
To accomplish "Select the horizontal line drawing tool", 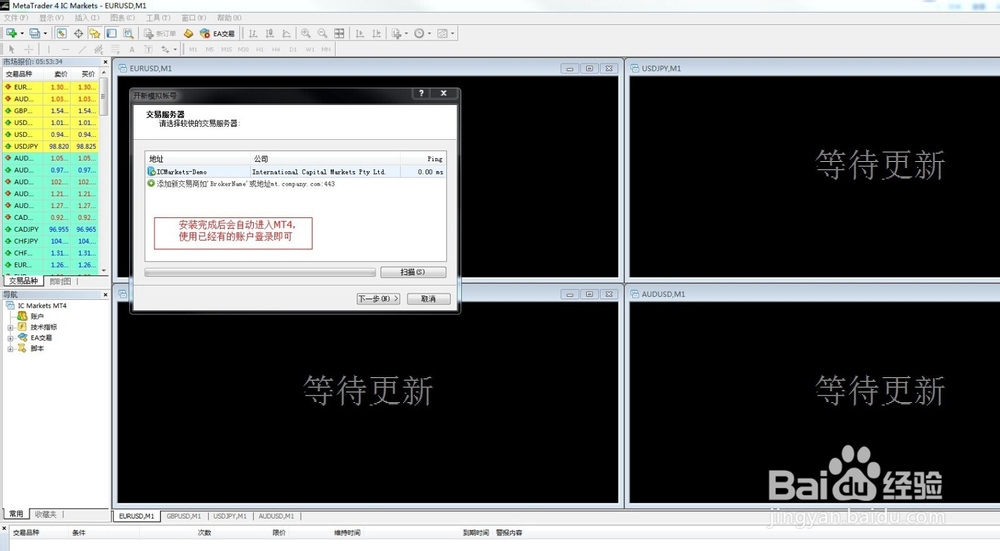I will tap(65, 49).
